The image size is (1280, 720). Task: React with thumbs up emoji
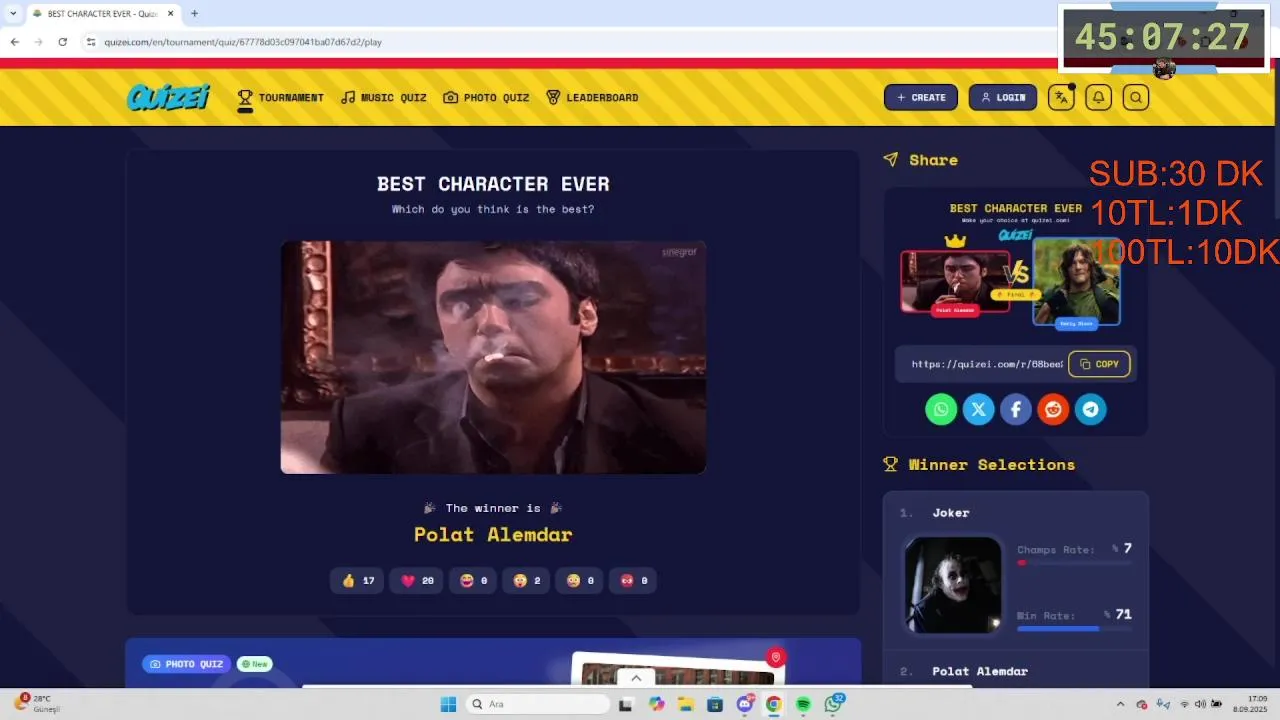(357, 580)
